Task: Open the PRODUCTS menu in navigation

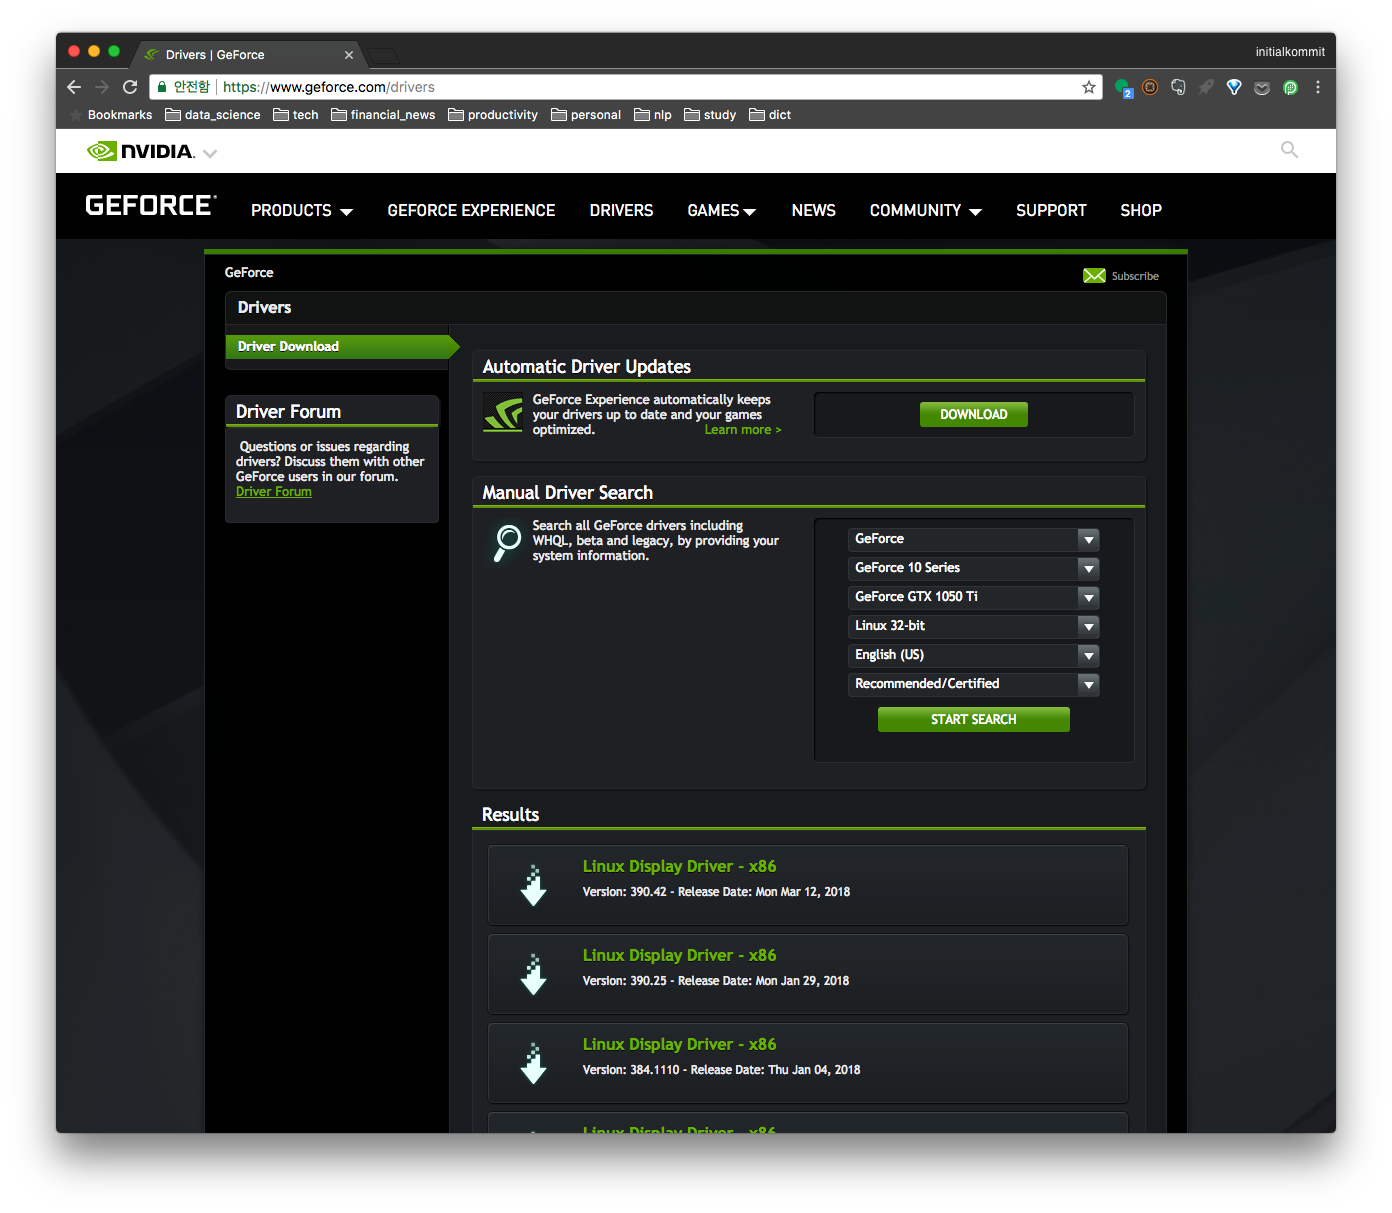Action: 301,211
